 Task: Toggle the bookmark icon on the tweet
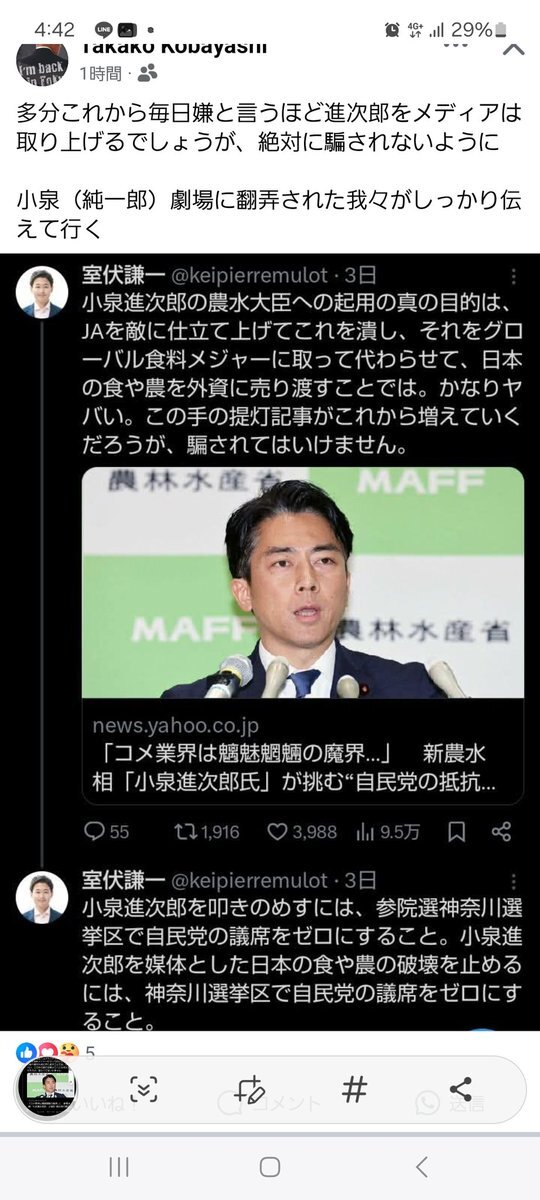coord(456,831)
